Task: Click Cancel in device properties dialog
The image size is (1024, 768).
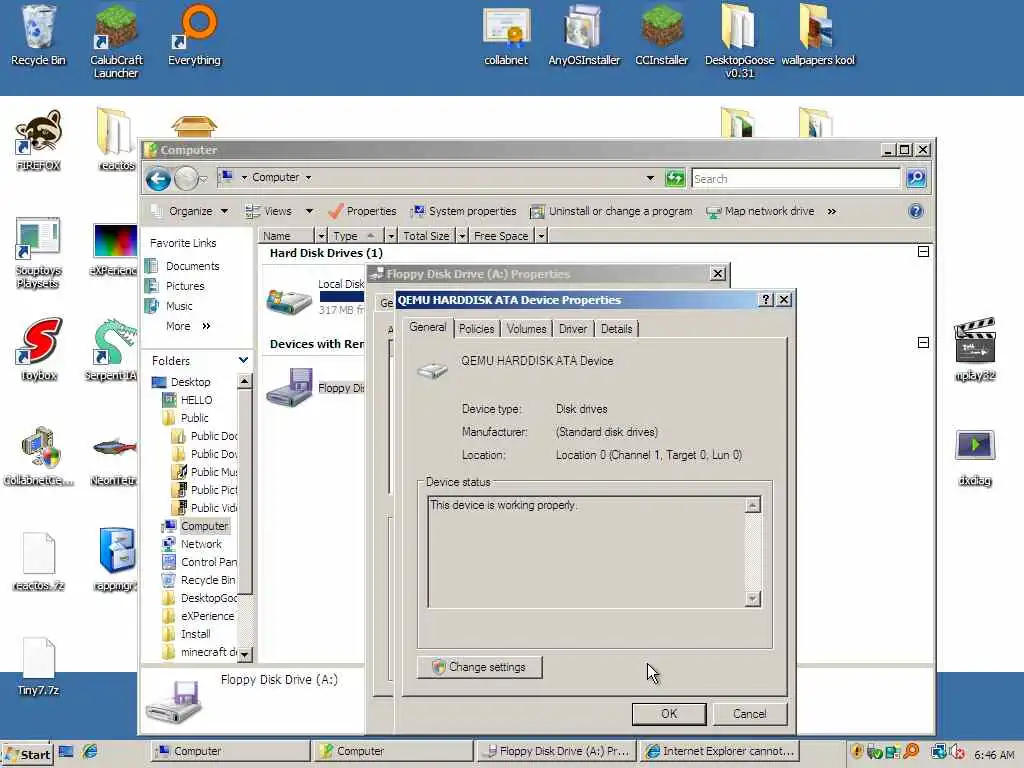Action: 750,714
